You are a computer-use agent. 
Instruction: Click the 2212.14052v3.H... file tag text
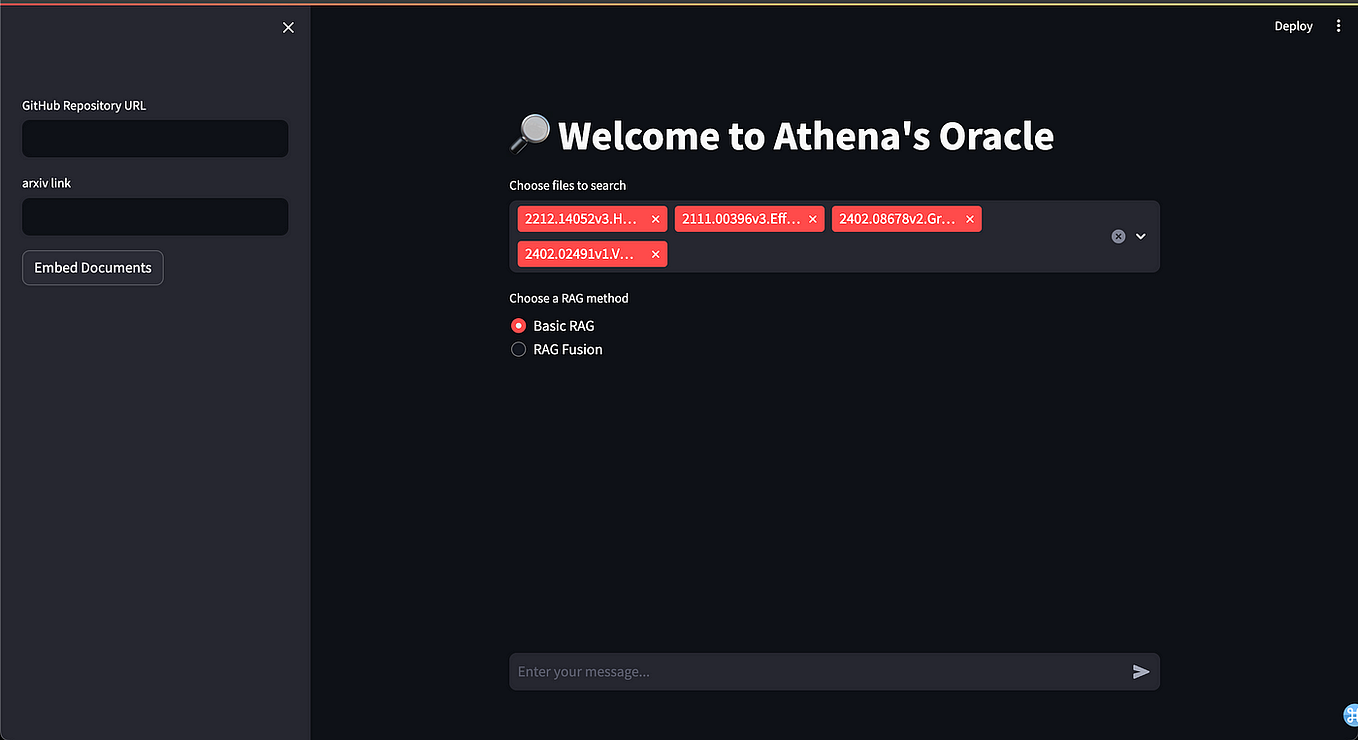[581, 219]
